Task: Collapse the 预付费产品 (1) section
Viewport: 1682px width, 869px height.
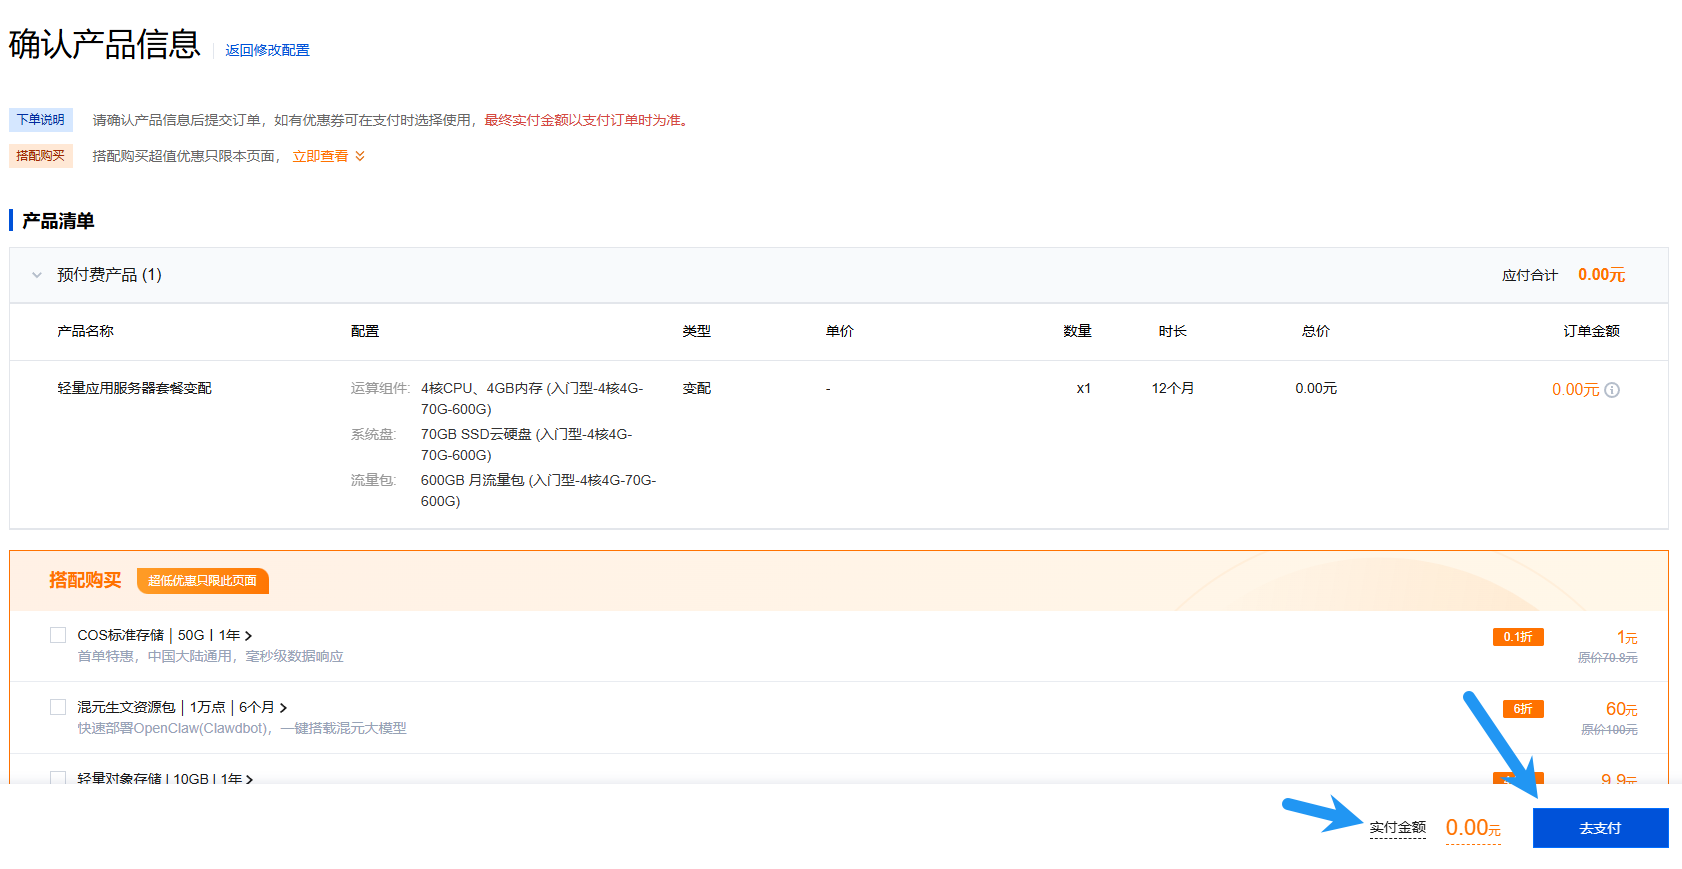Action: [37, 275]
